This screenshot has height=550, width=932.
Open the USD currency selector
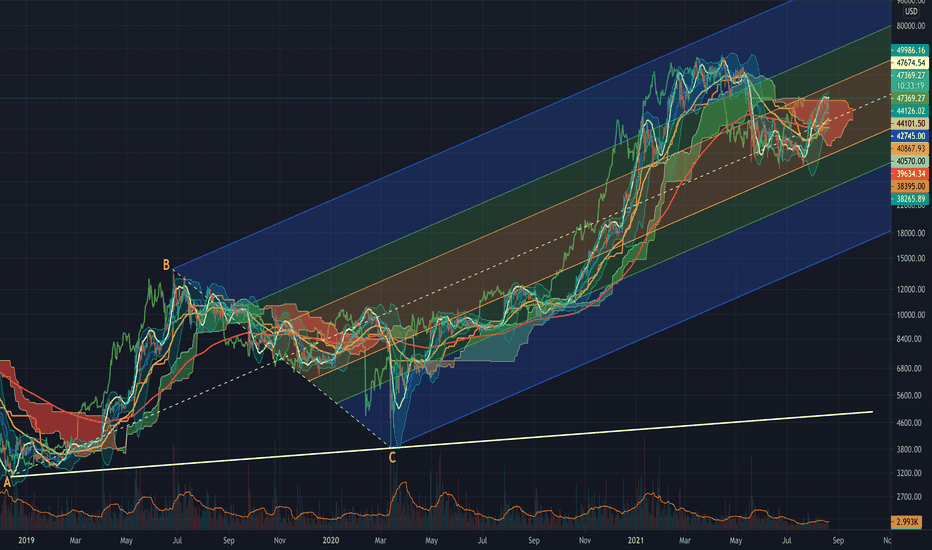pos(911,11)
